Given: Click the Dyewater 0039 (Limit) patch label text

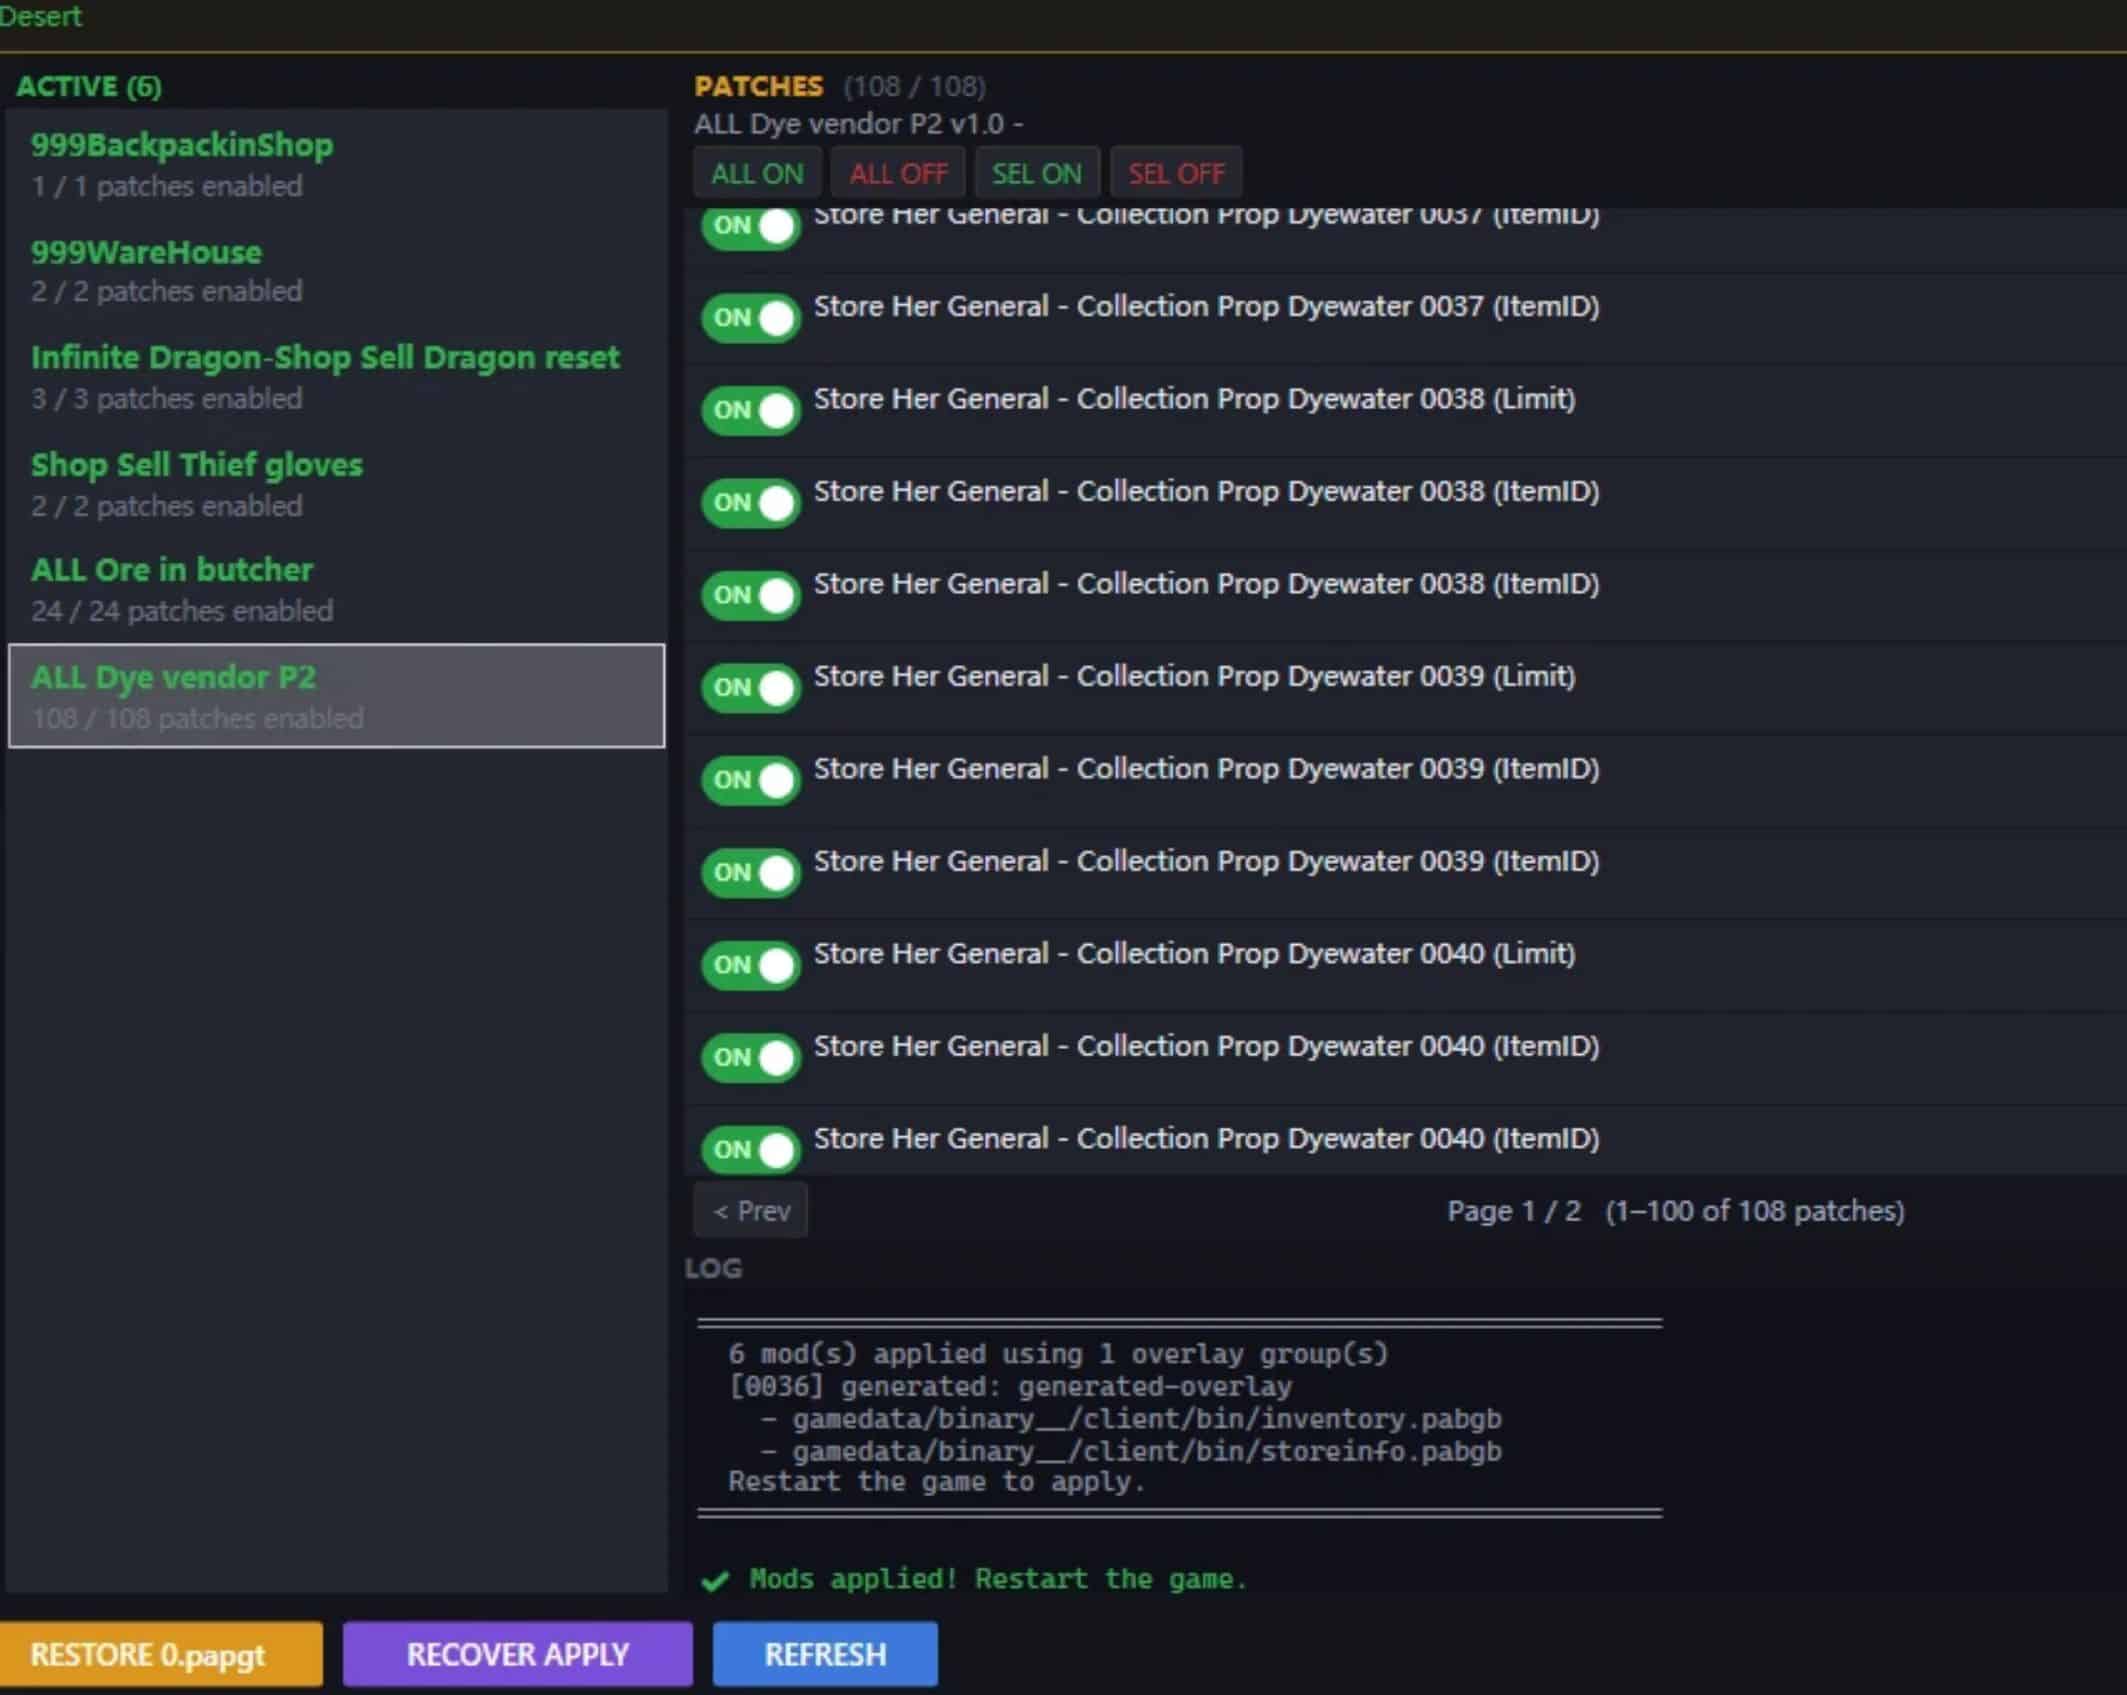Looking at the screenshot, I should 1194,677.
